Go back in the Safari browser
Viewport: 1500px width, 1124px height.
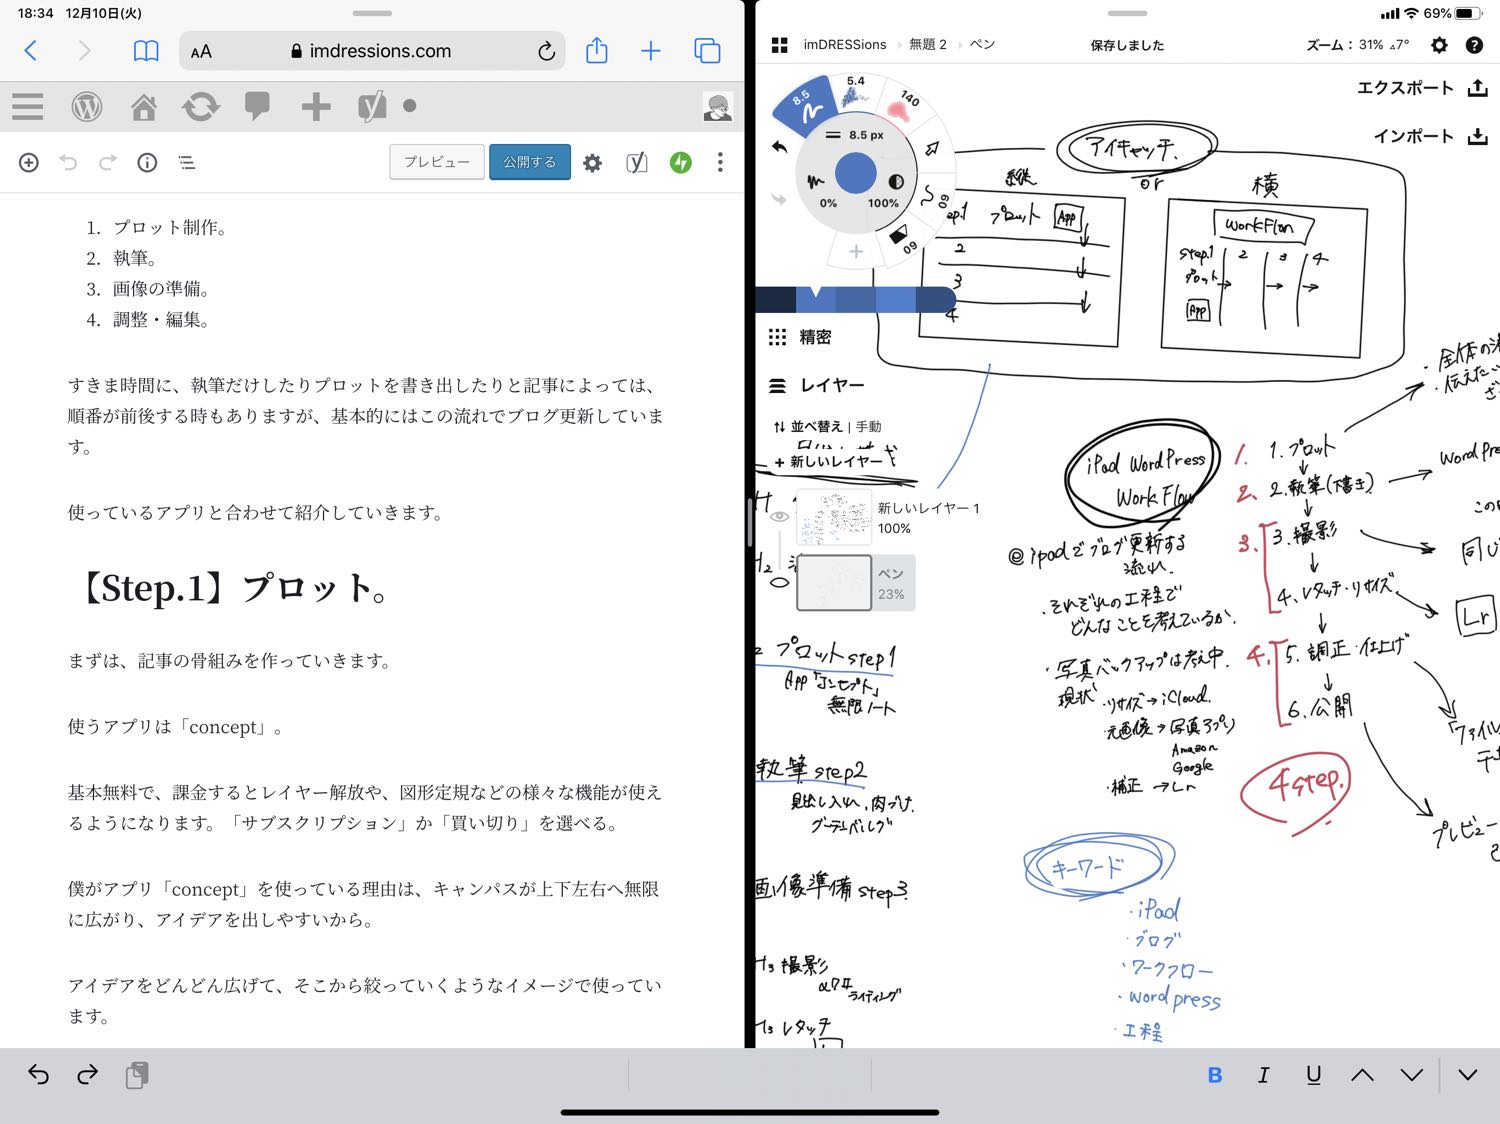coord(31,51)
